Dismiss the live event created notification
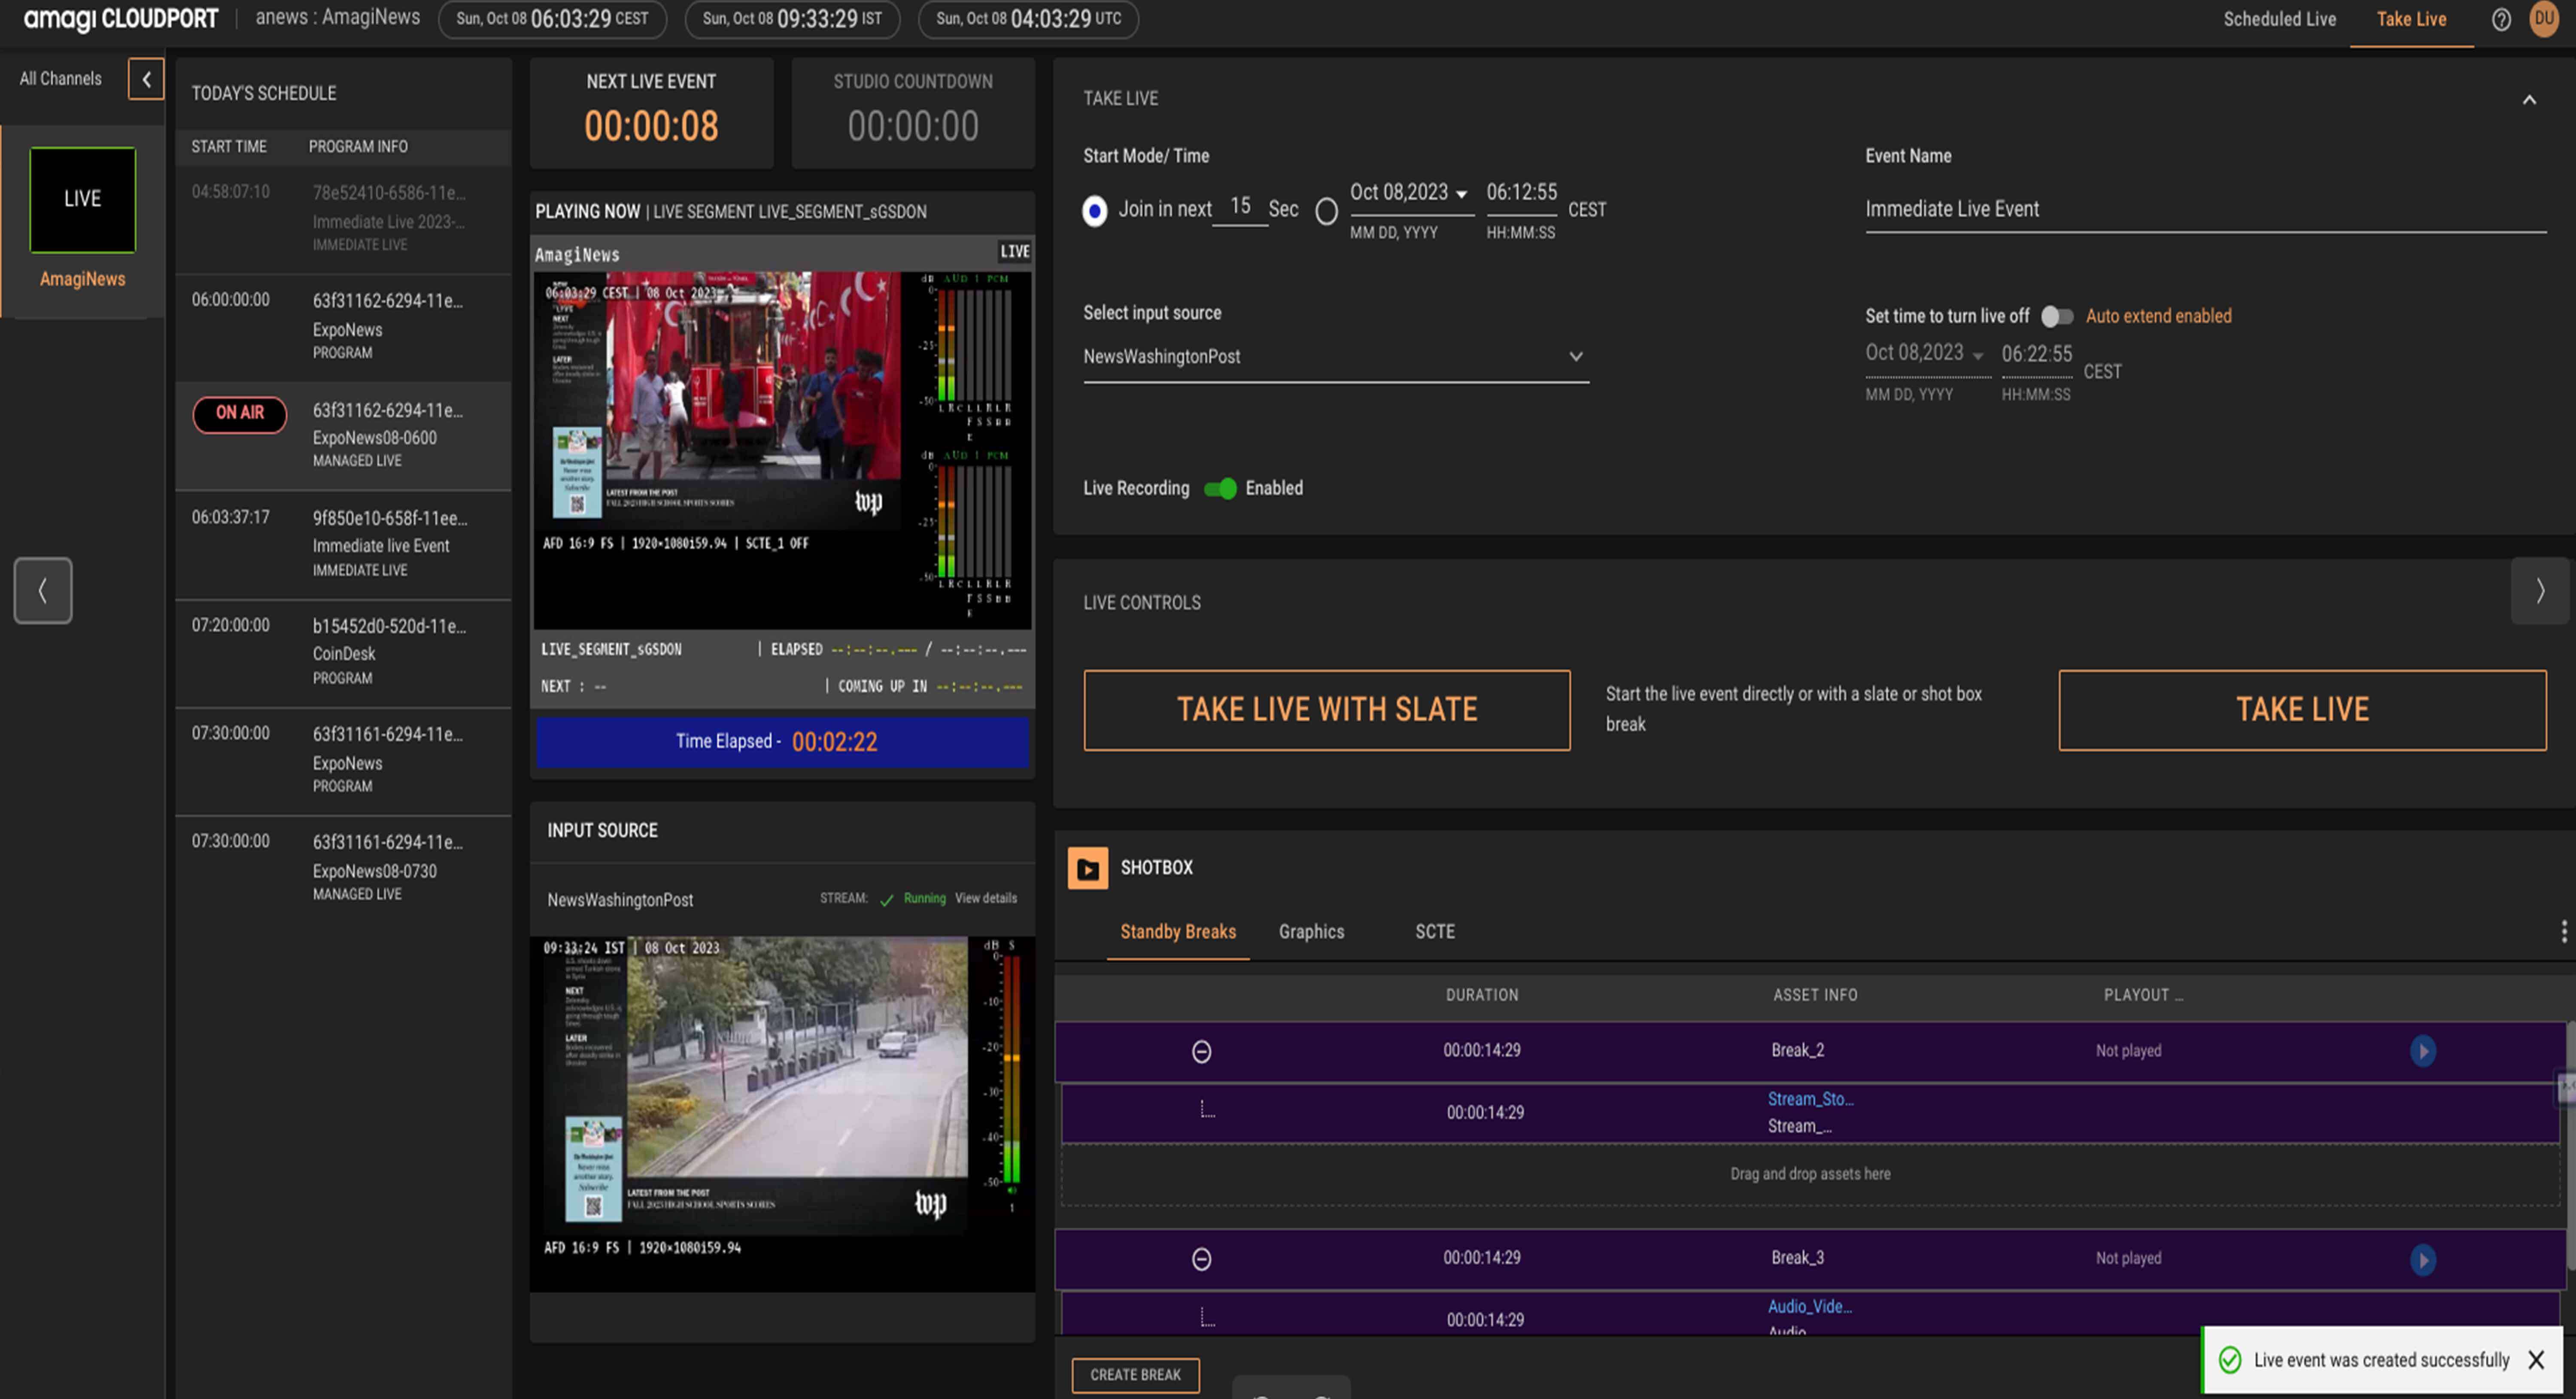The image size is (2576, 1399). (2536, 1360)
